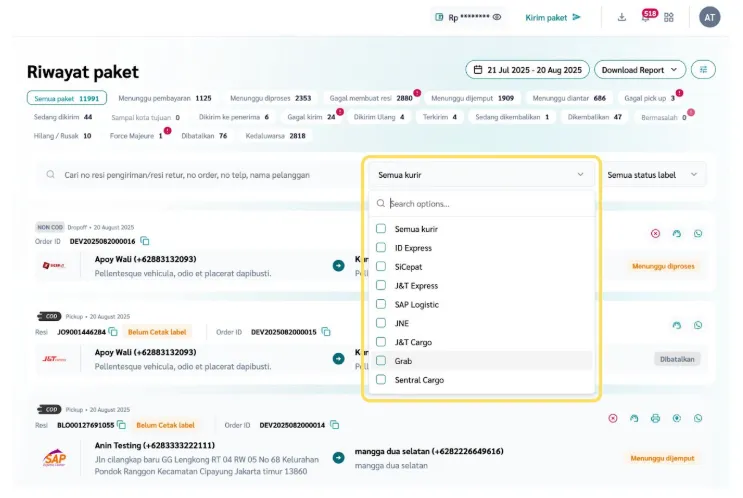This screenshot has height=498, width=743.
Task: Open the apps grid icon in header
Action: click(x=669, y=17)
